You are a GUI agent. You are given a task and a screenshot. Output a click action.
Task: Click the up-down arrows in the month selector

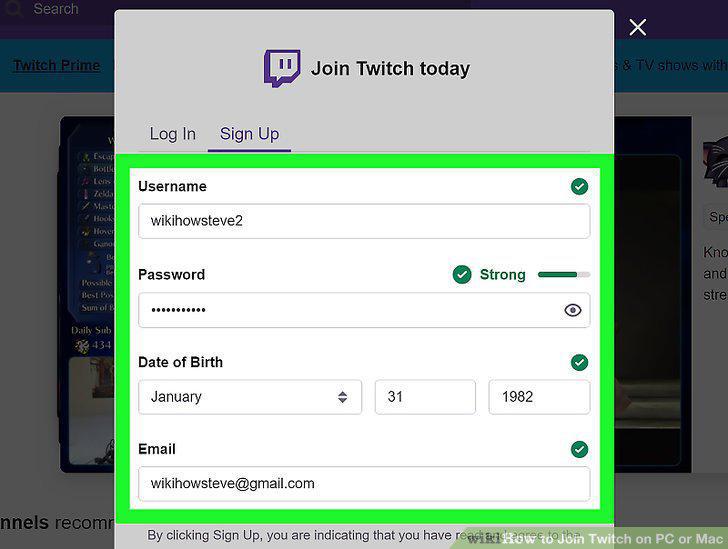tap(342, 397)
